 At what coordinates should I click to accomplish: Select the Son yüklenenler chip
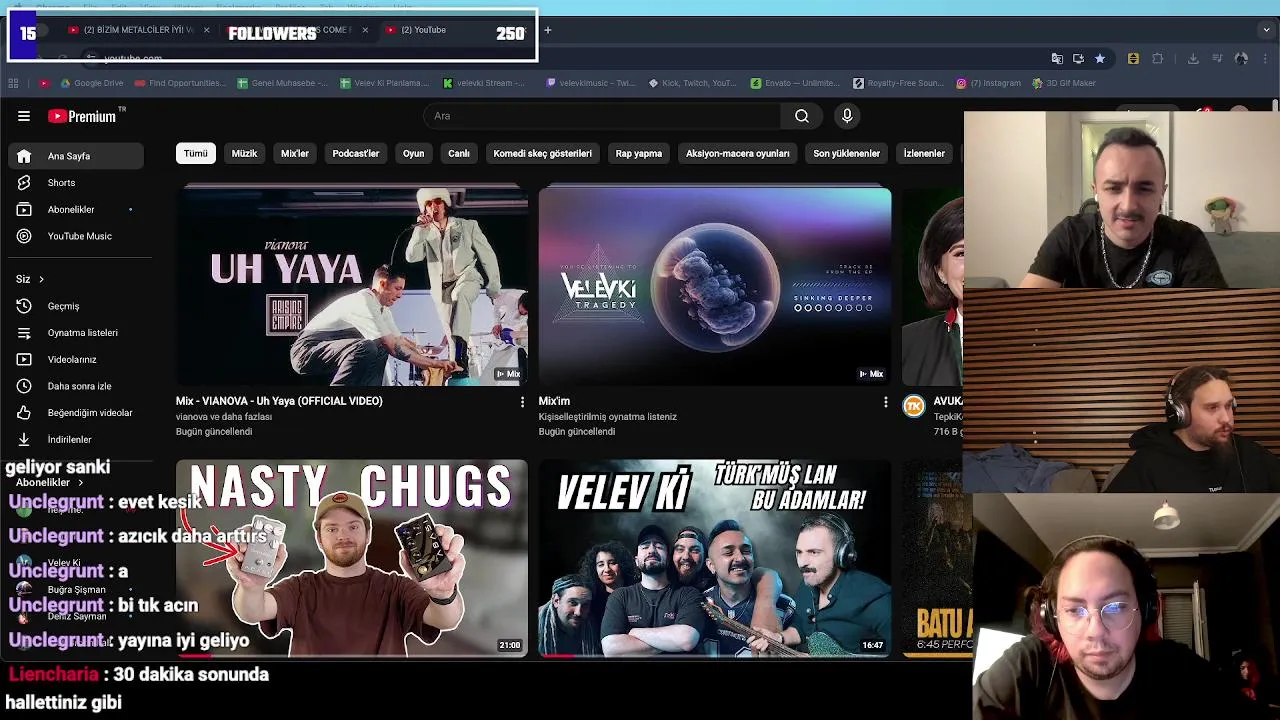846,153
